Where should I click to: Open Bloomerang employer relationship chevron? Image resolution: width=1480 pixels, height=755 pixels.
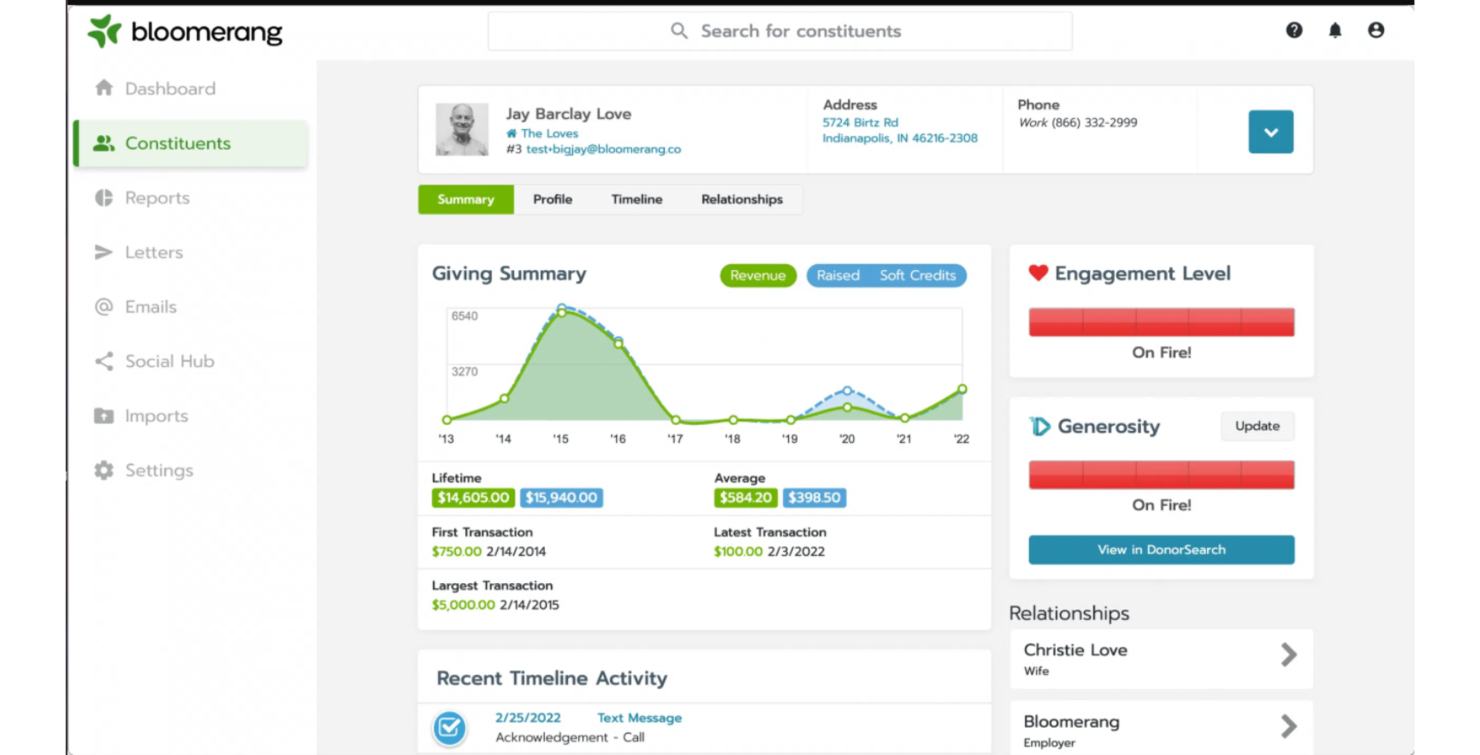(x=1289, y=726)
